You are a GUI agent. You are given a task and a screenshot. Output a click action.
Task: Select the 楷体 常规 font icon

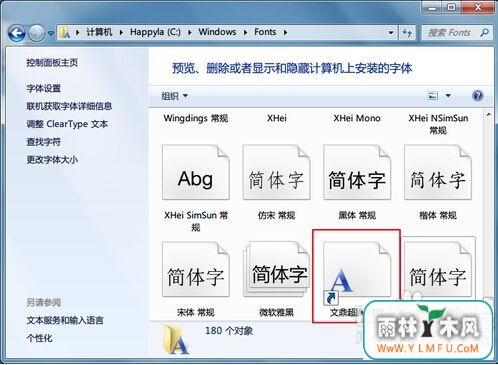coord(438,172)
